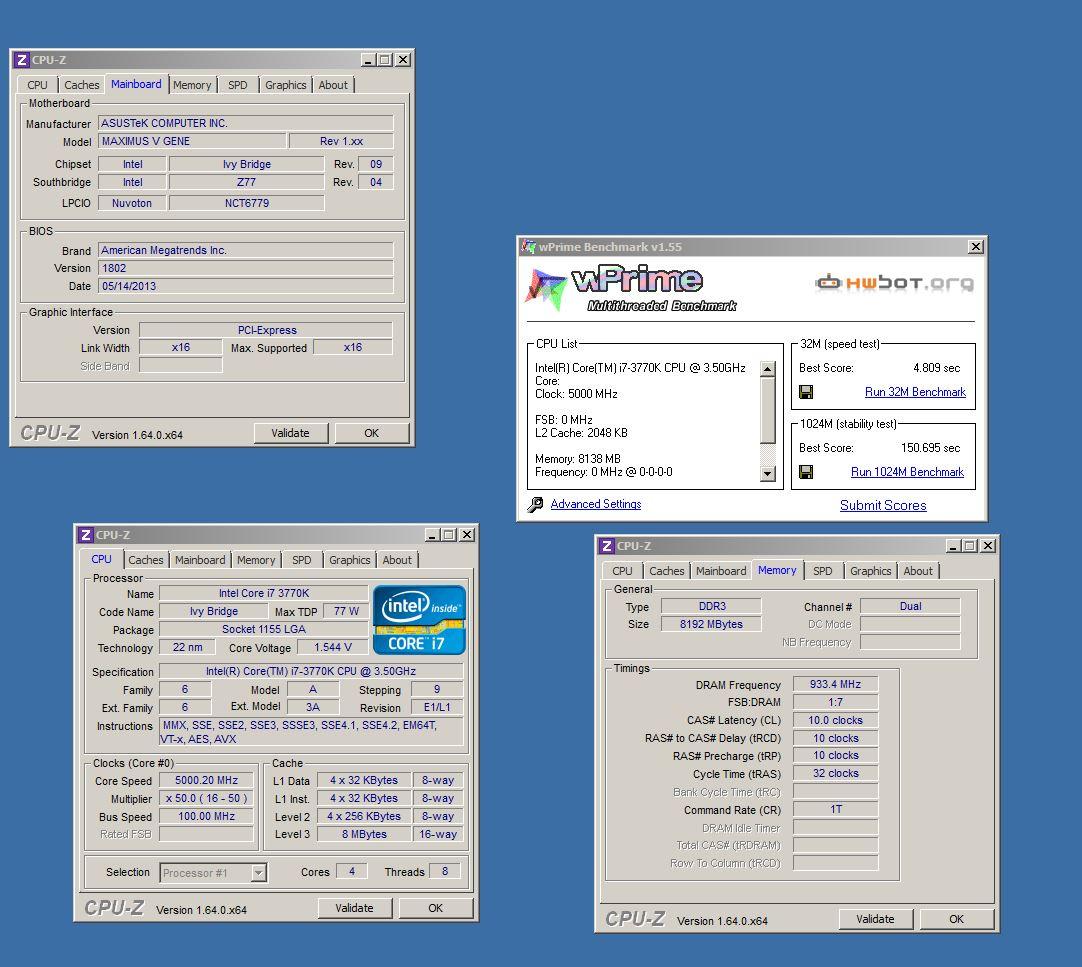Open the Memory tab in the Mainboard CPU-Z window
The image size is (1082, 967).
(x=192, y=85)
